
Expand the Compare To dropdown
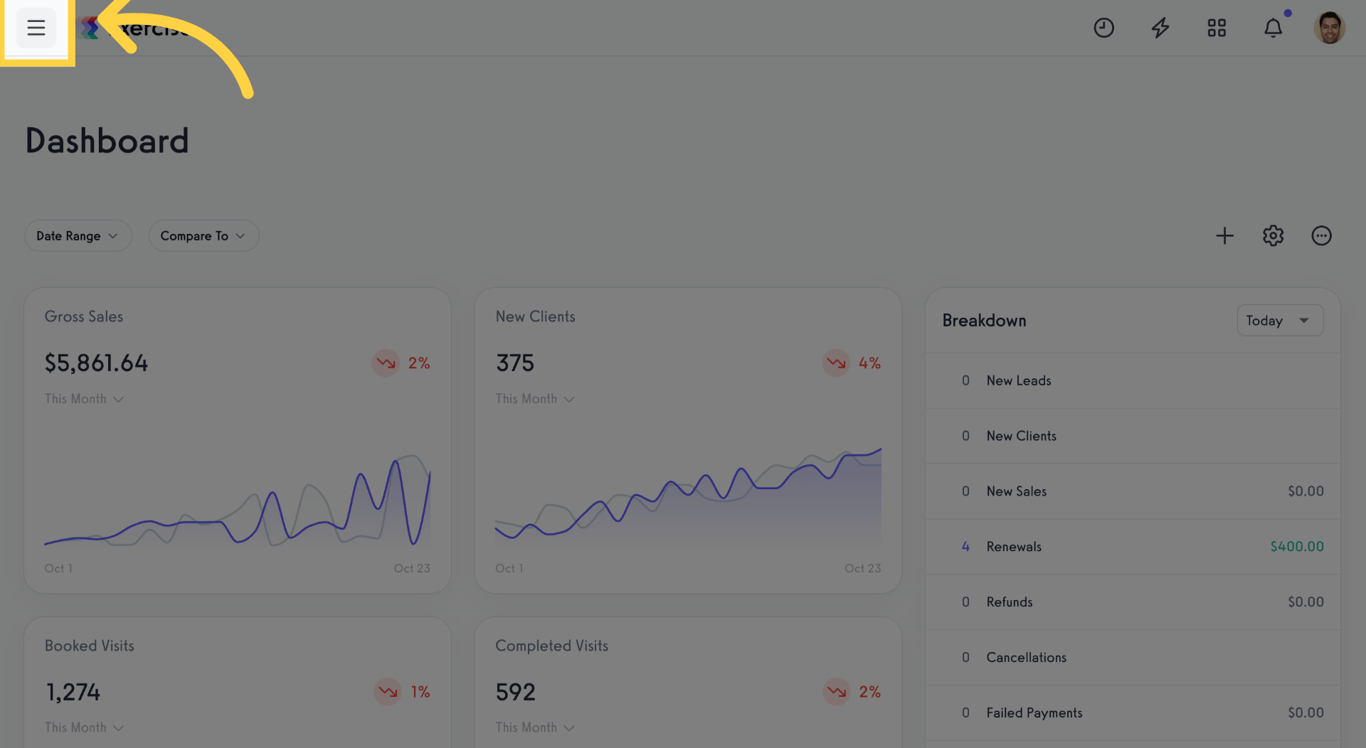click(204, 236)
